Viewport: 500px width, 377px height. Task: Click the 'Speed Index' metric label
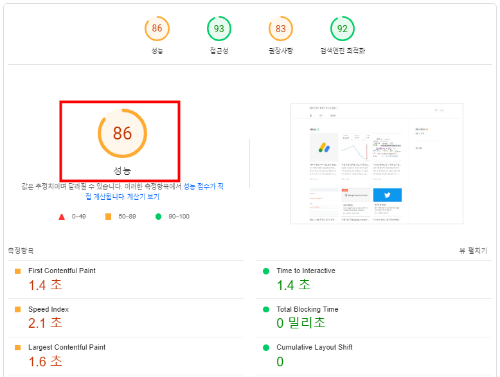[x=49, y=309]
